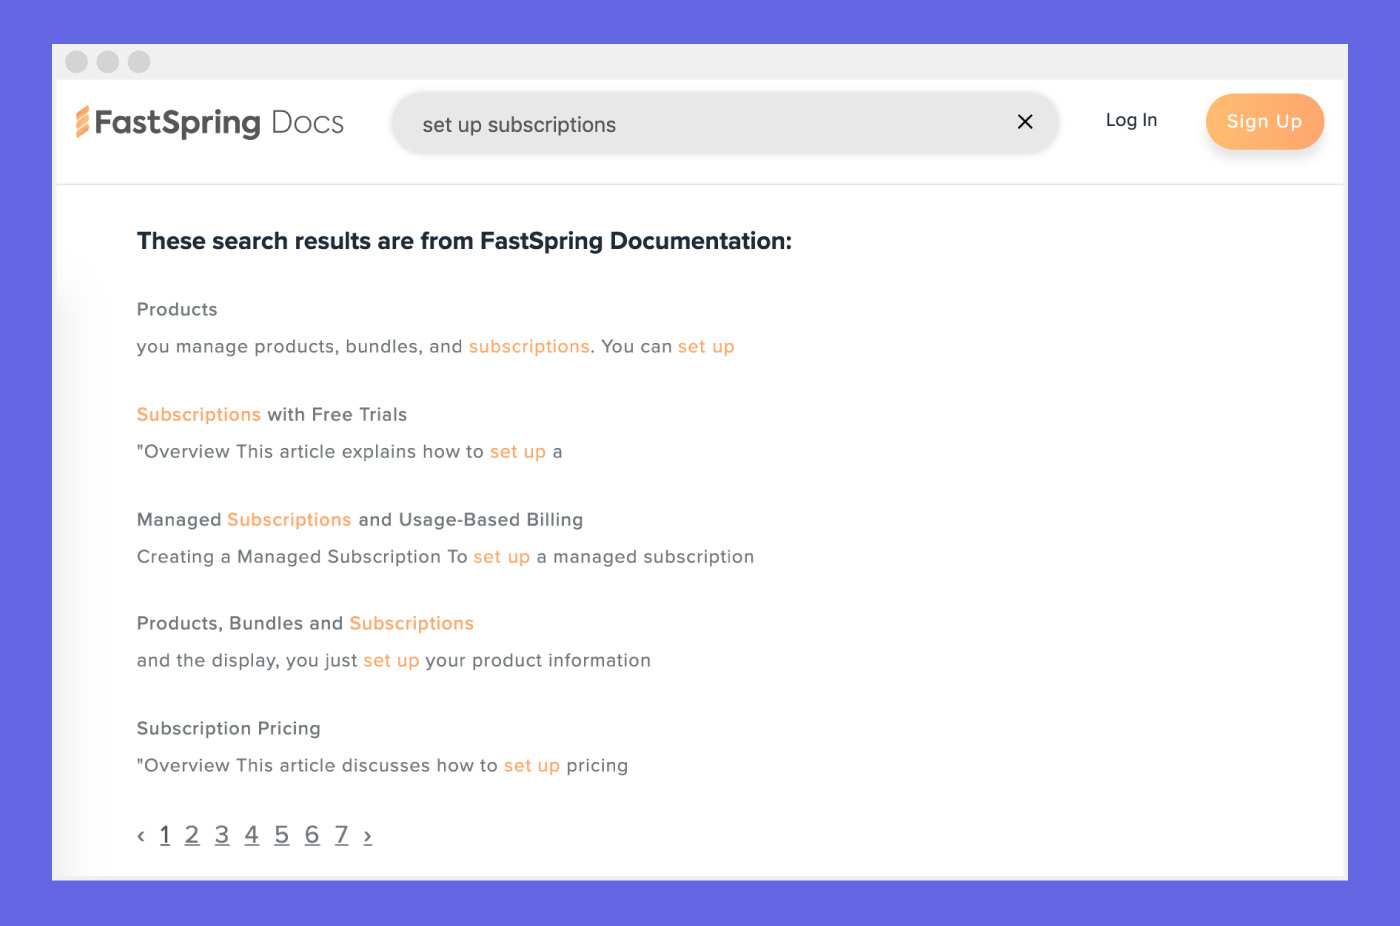The image size is (1400, 926).
Task: Open the Products search result
Action: [x=176, y=309]
